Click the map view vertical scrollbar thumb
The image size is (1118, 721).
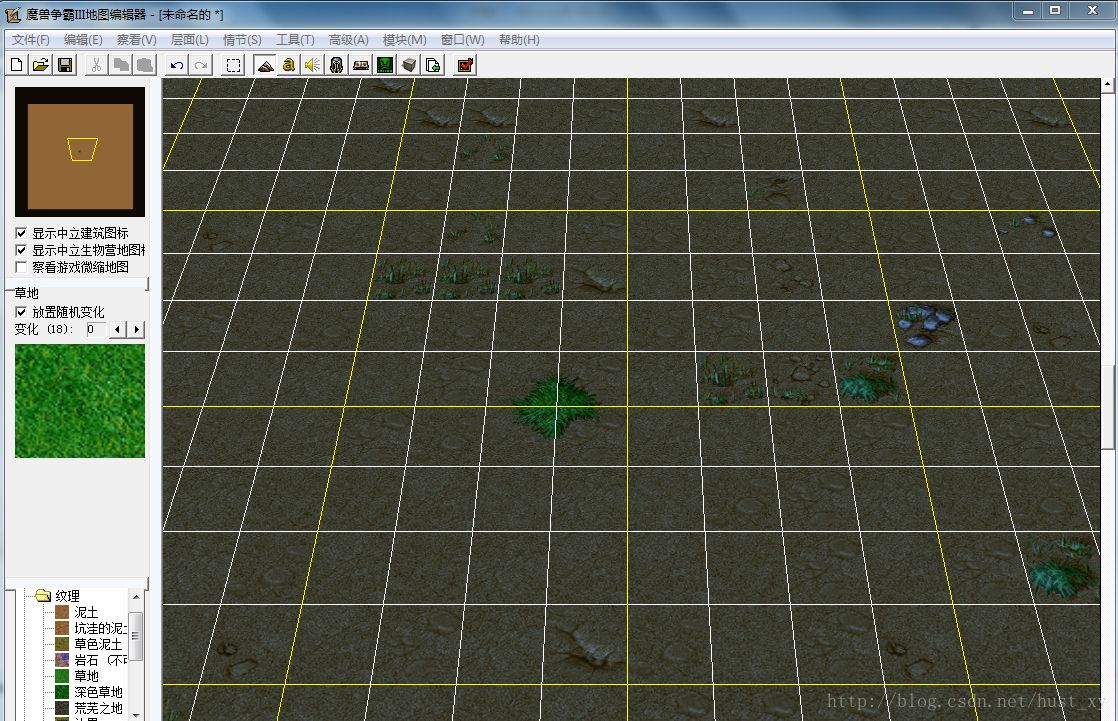pyautogui.click(x=1107, y=407)
